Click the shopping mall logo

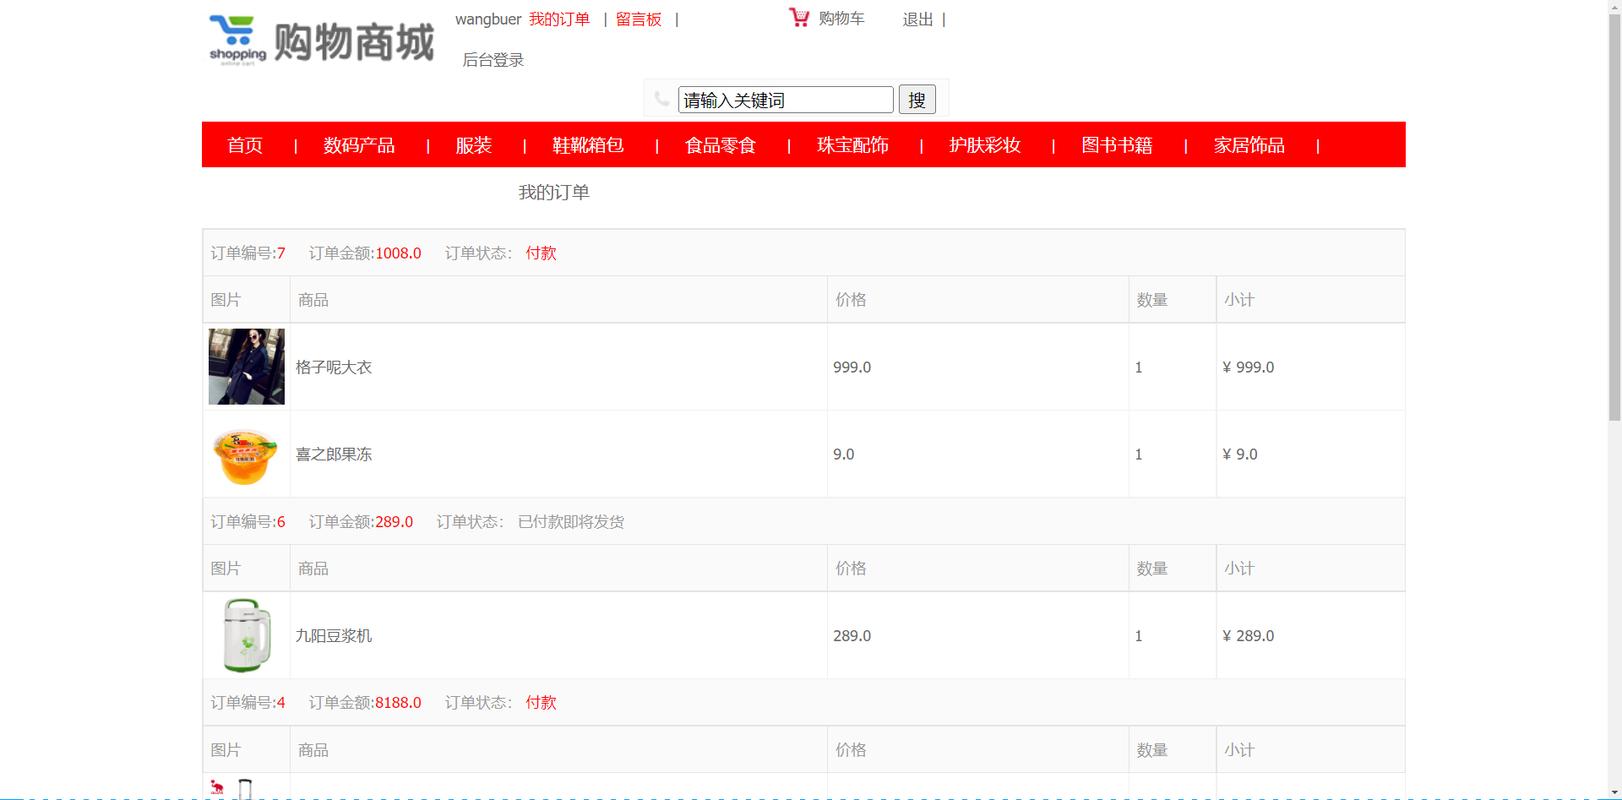coord(321,41)
